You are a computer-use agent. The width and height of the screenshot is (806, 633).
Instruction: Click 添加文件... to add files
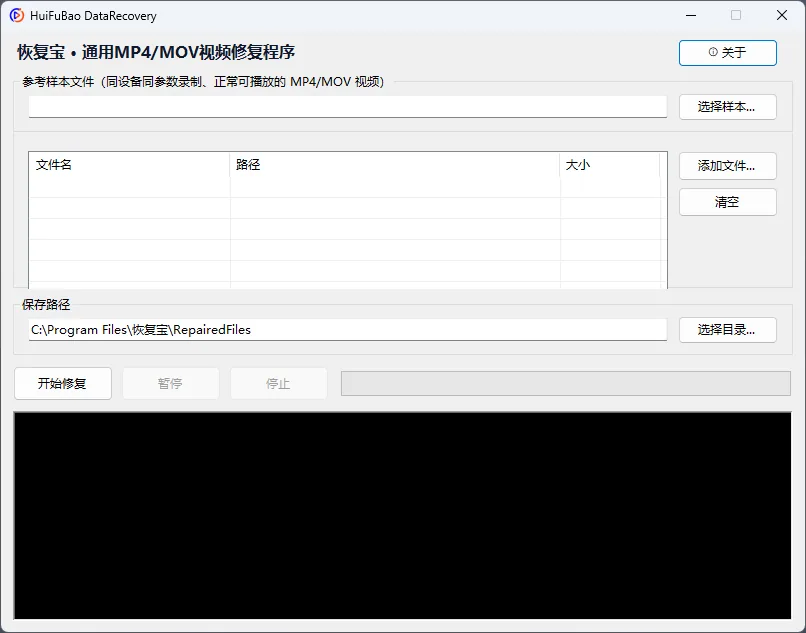[x=727, y=166]
